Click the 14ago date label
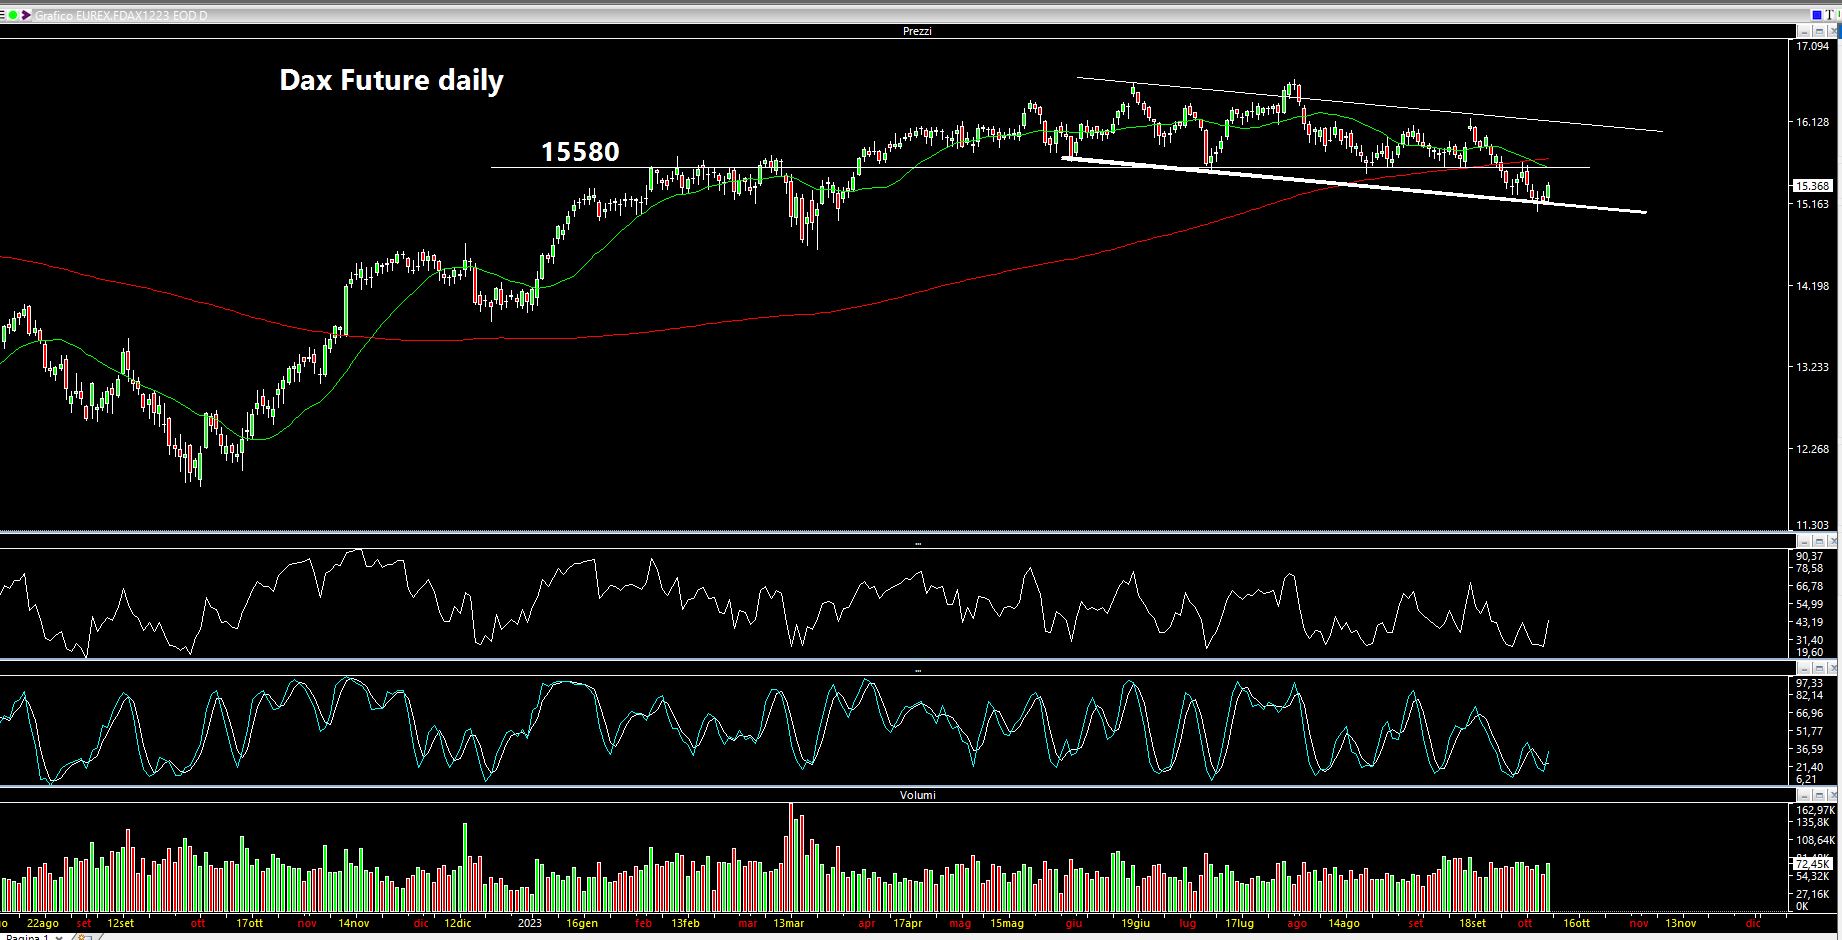The width and height of the screenshot is (1842, 940). (x=1343, y=923)
